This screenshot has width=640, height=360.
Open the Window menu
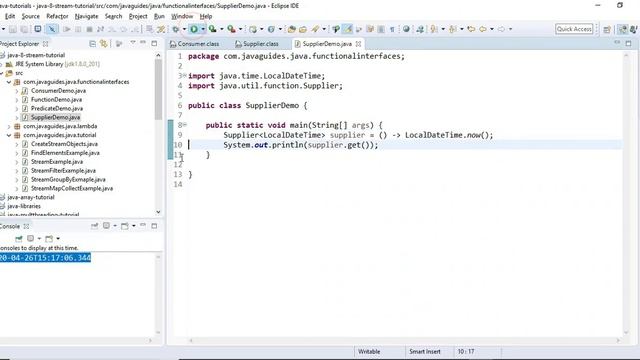[x=182, y=16]
